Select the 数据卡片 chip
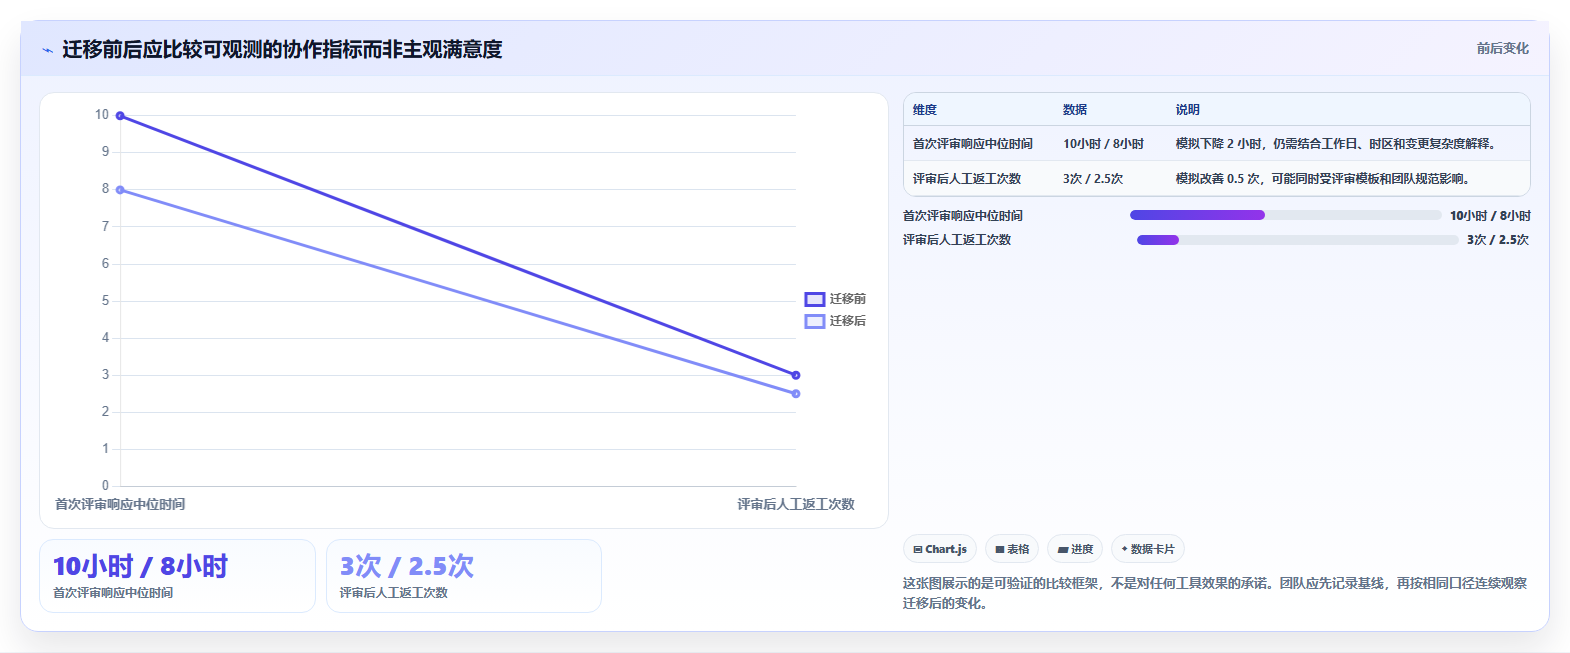The image size is (1570, 653). tap(1148, 549)
